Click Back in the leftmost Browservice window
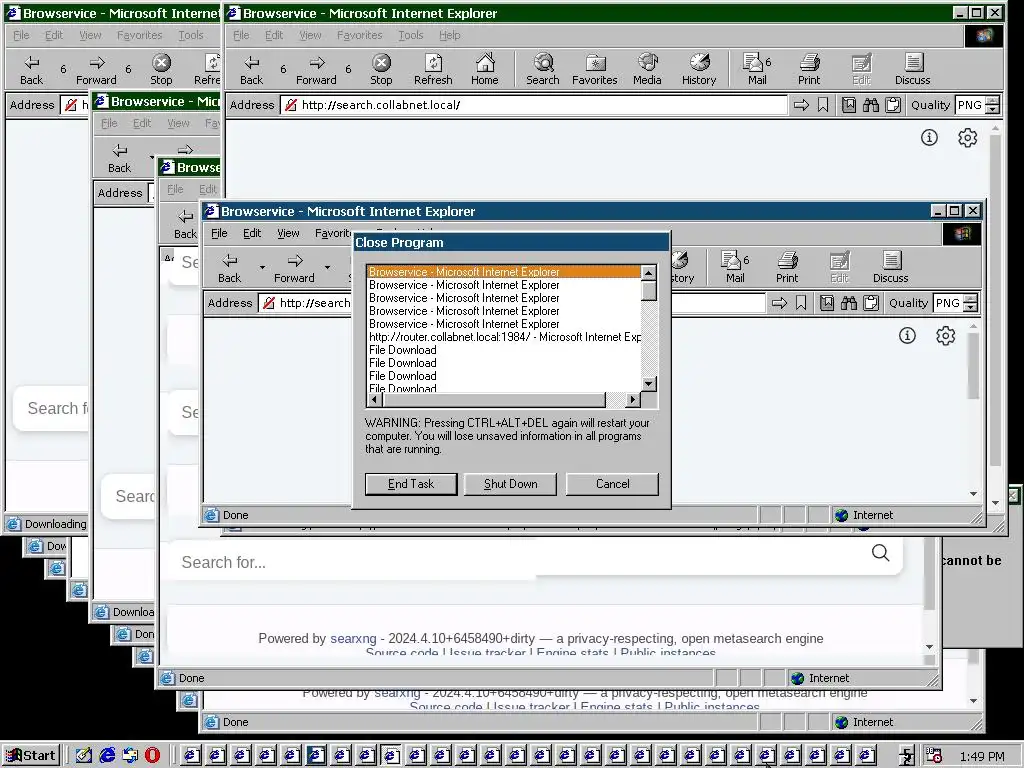Screen dimensions: 1024x768 tap(31, 69)
